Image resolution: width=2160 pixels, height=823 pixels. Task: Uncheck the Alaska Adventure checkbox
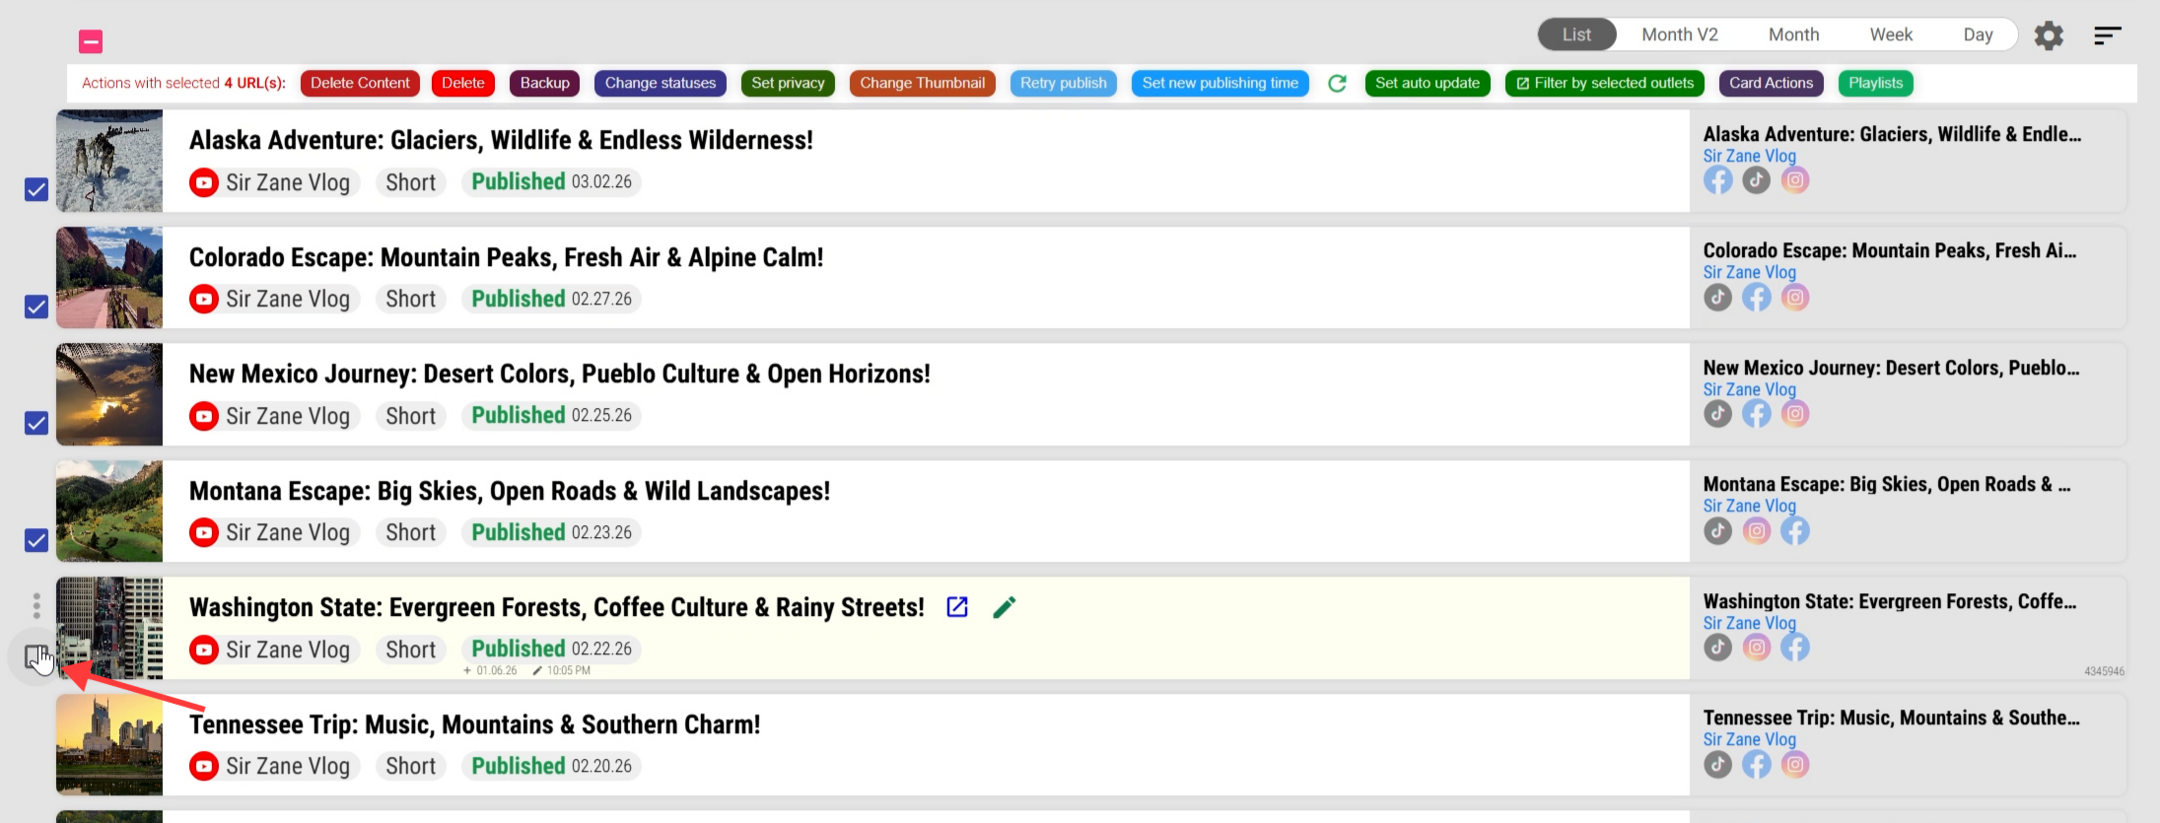[36, 189]
